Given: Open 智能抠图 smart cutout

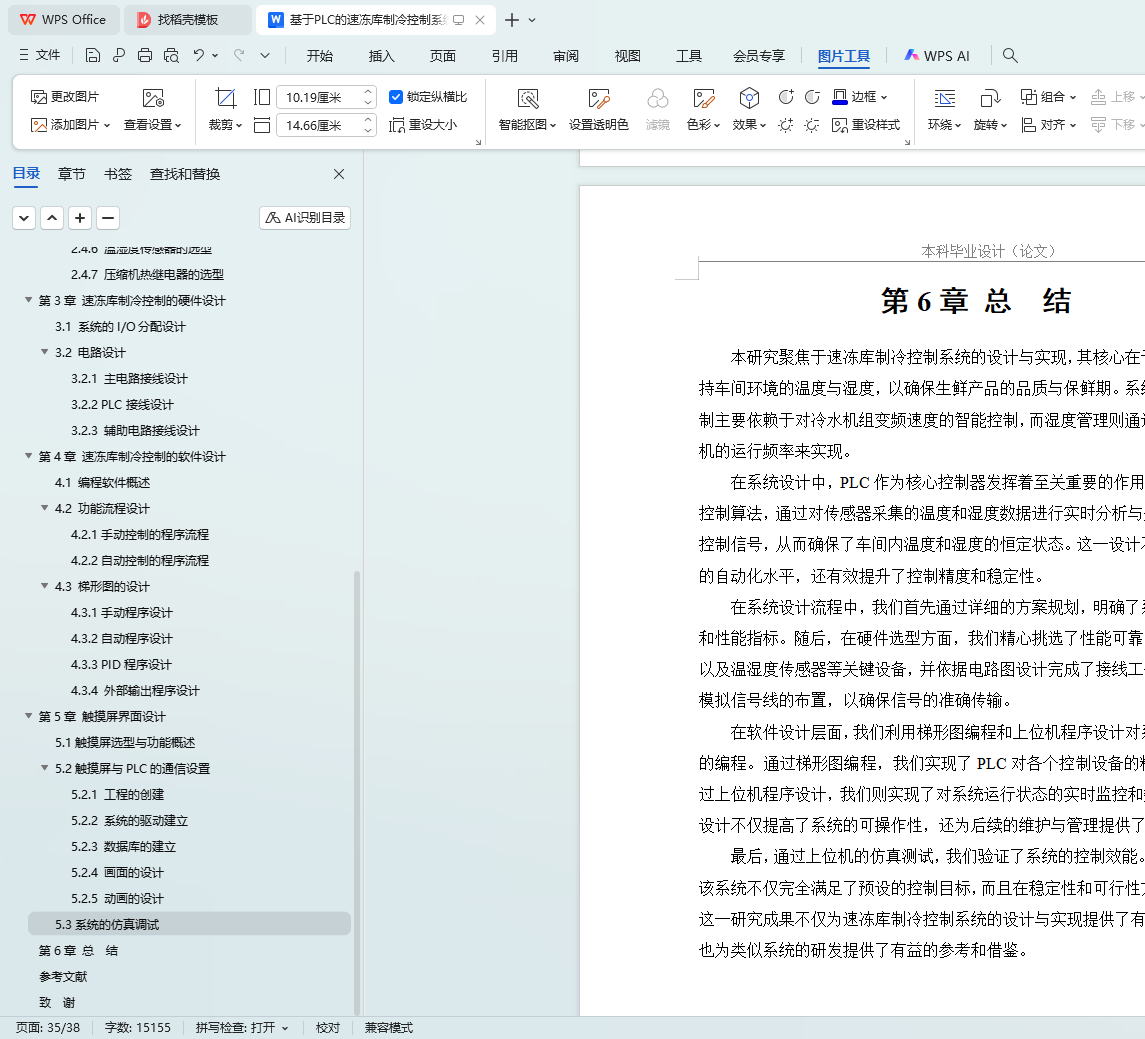Looking at the screenshot, I should tap(527, 110).
